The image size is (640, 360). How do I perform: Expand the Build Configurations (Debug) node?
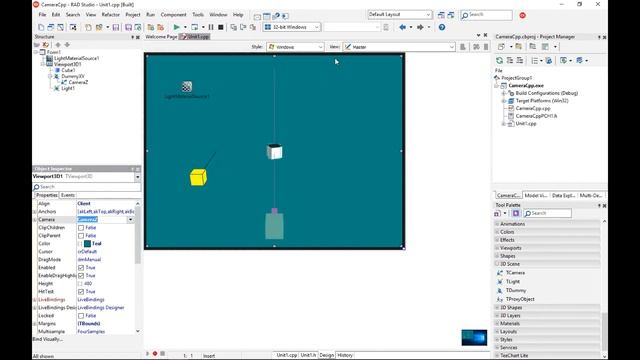tap(504, 93)
